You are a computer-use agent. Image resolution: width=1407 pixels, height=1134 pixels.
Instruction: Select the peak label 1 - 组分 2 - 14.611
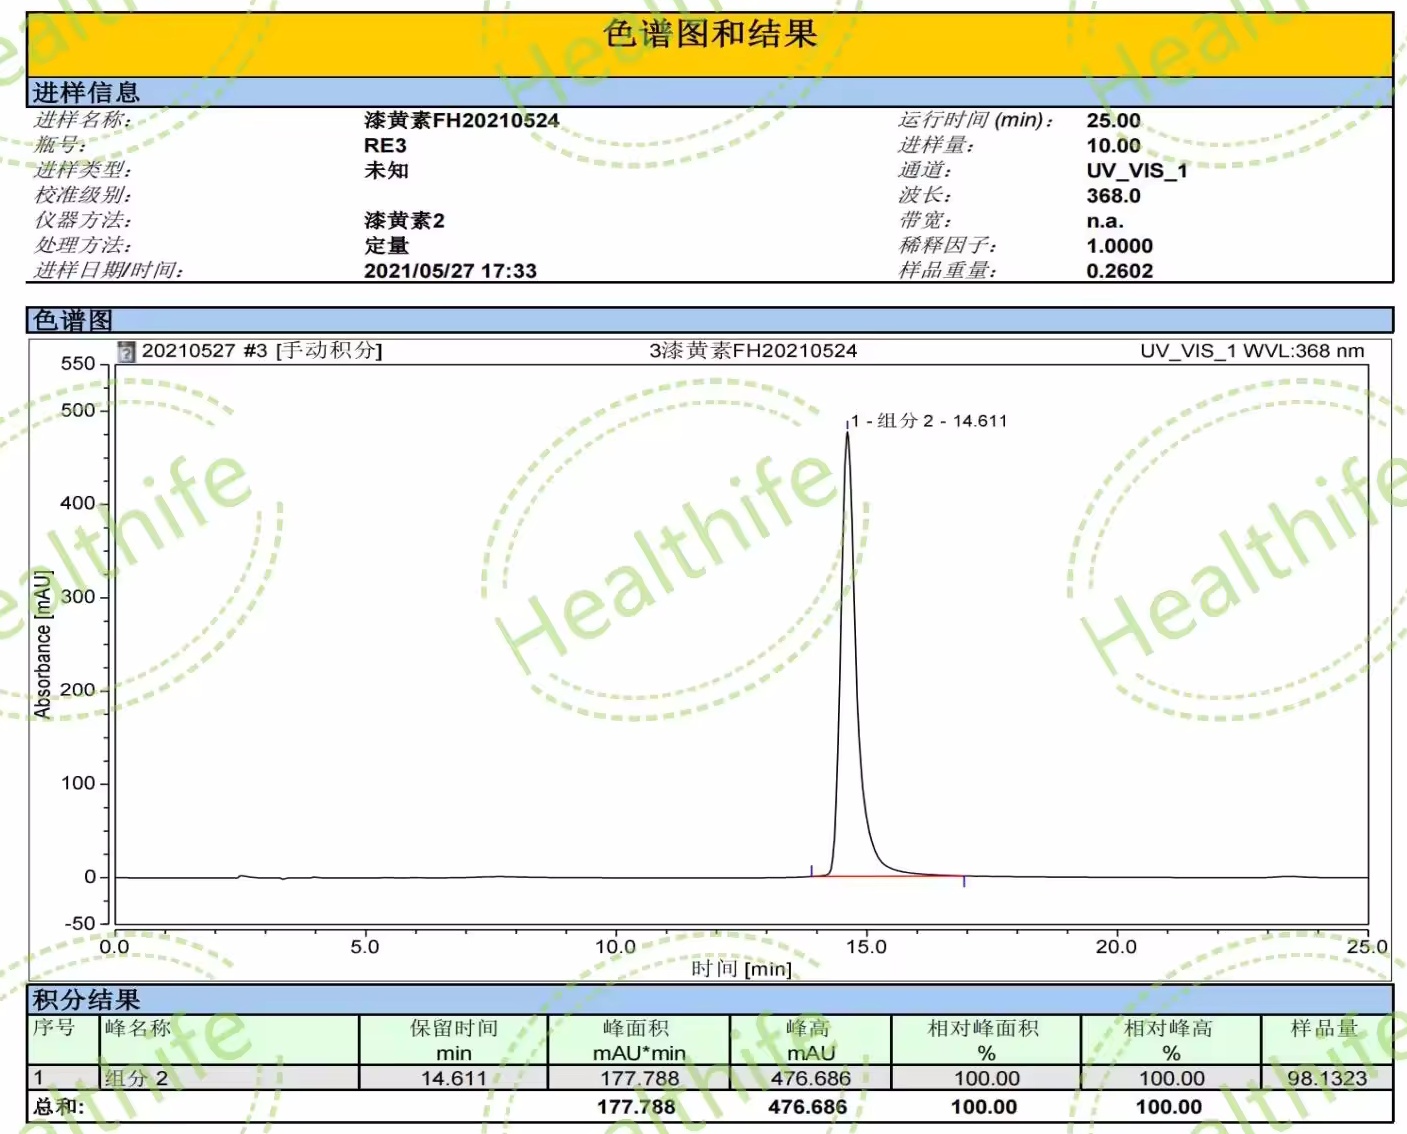click(x=930, y=421)
